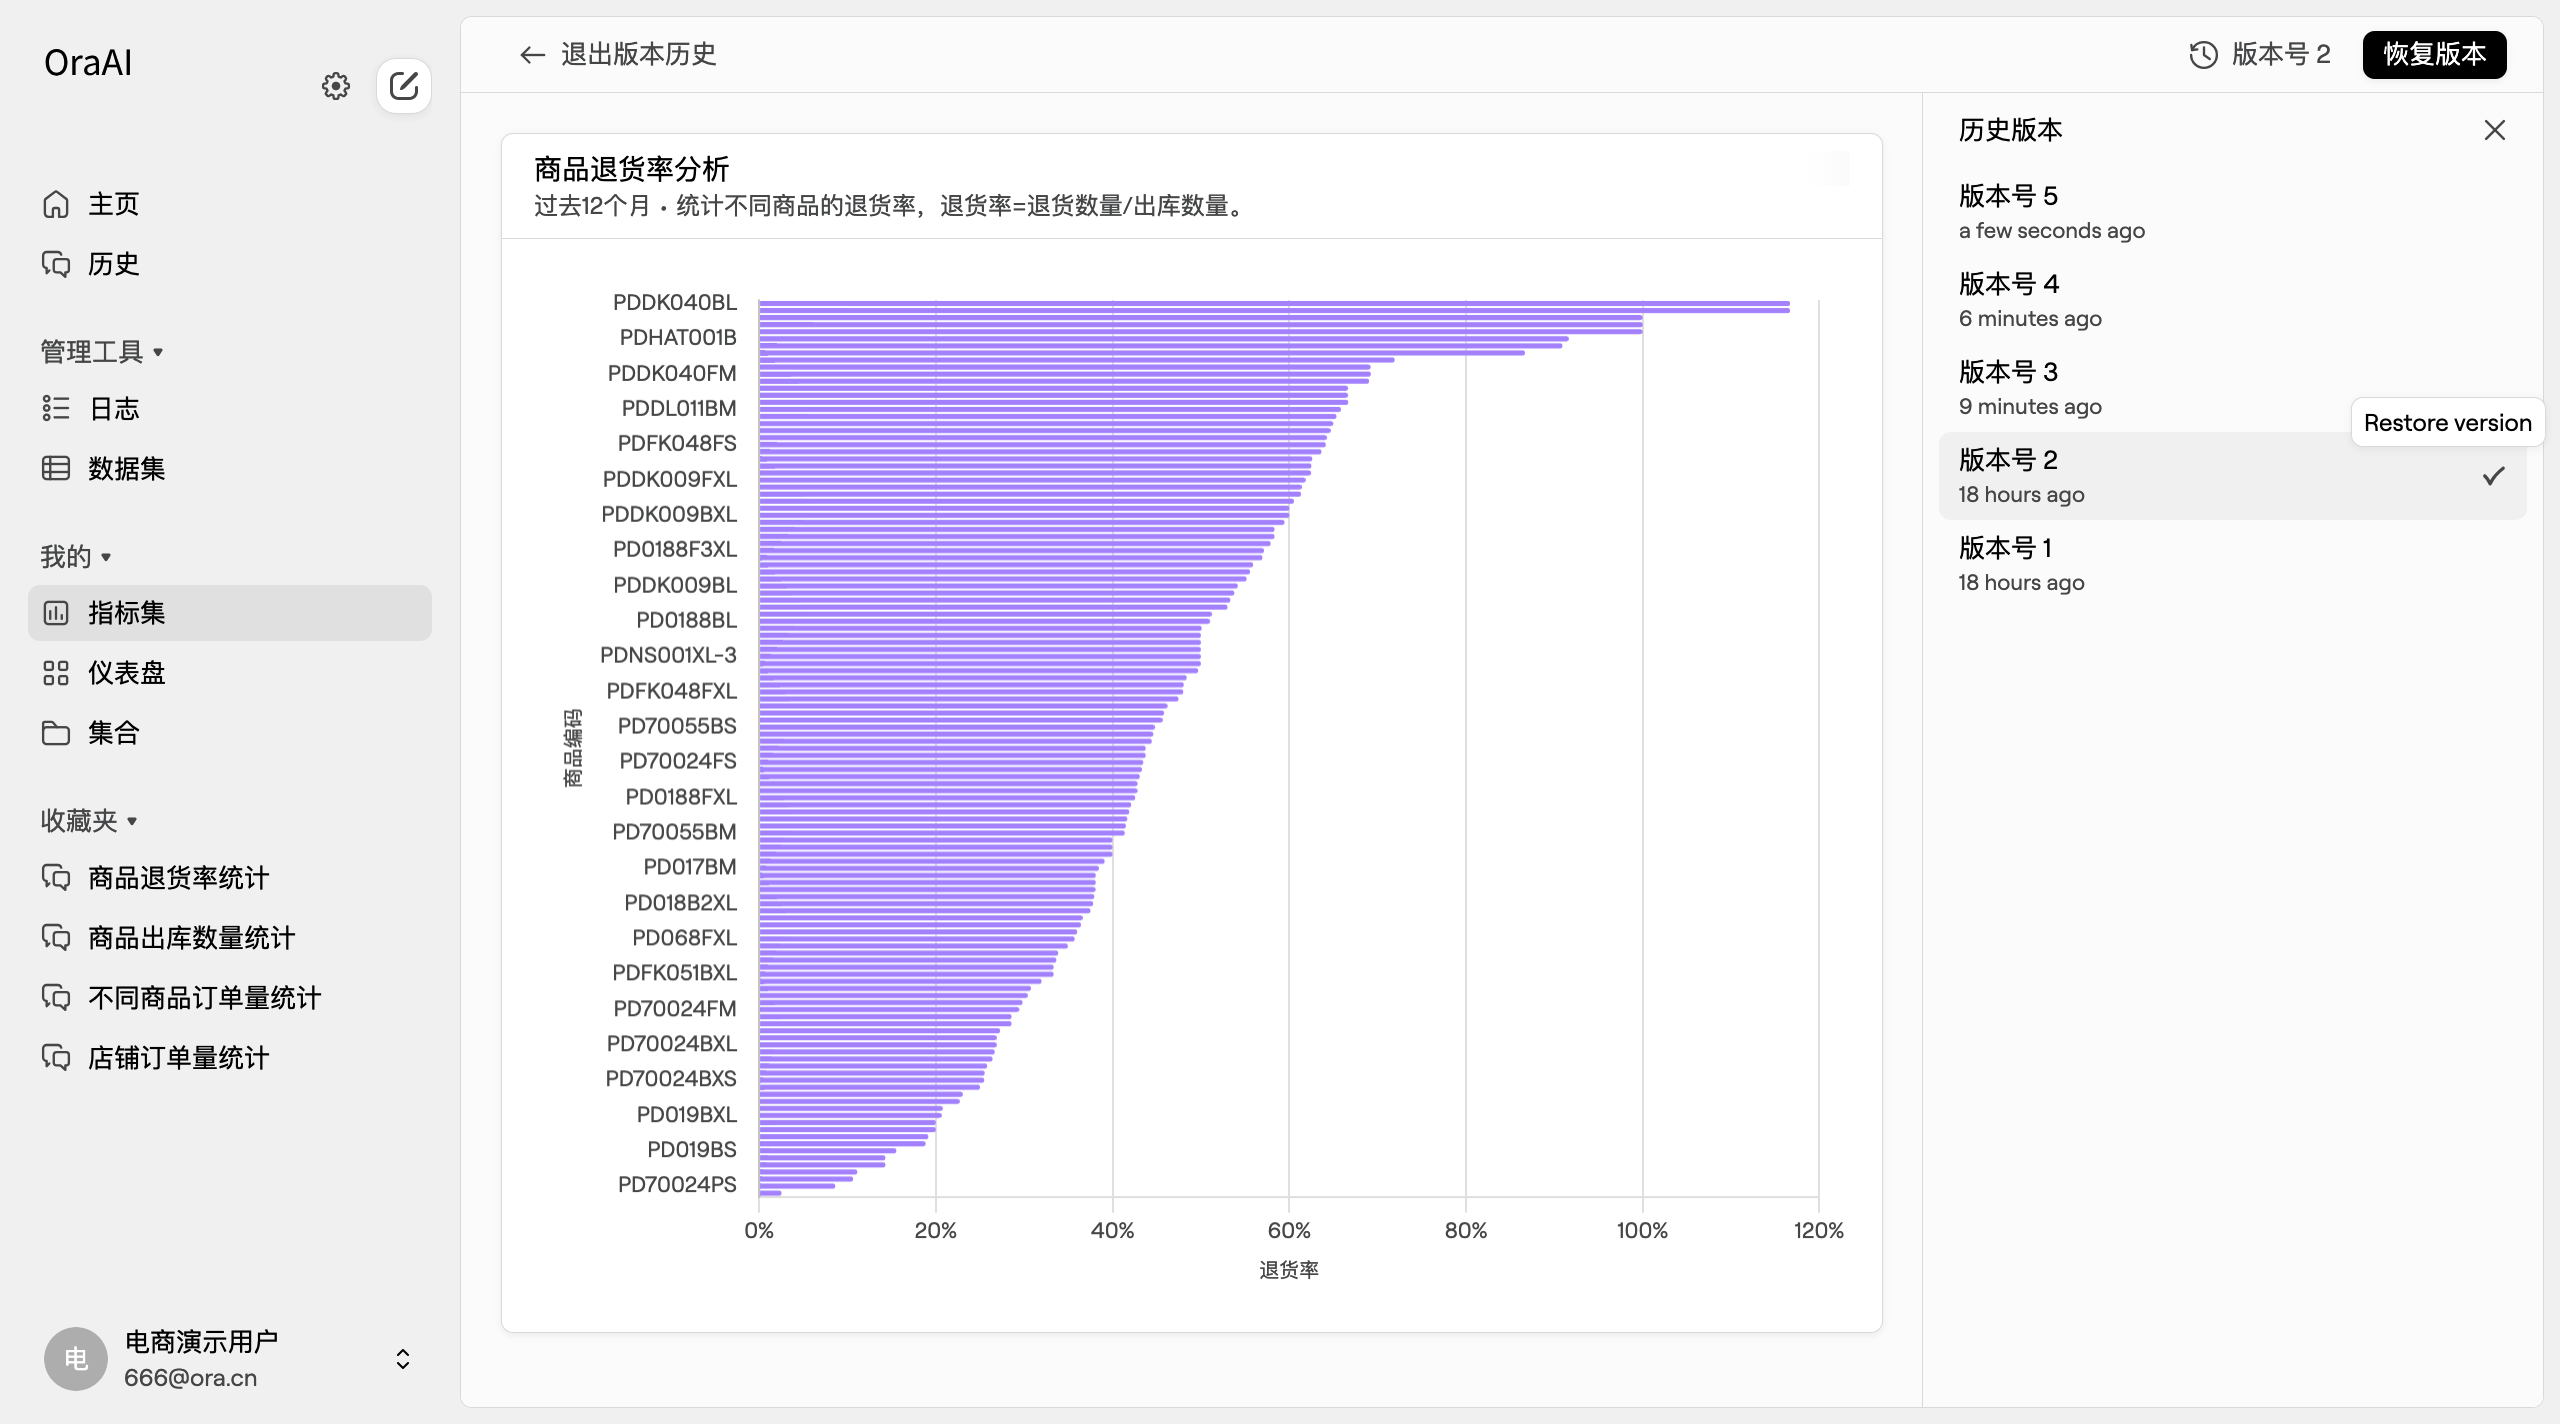
Task: Go to 集合 in the sidebar
Action: tap(112, 733)
